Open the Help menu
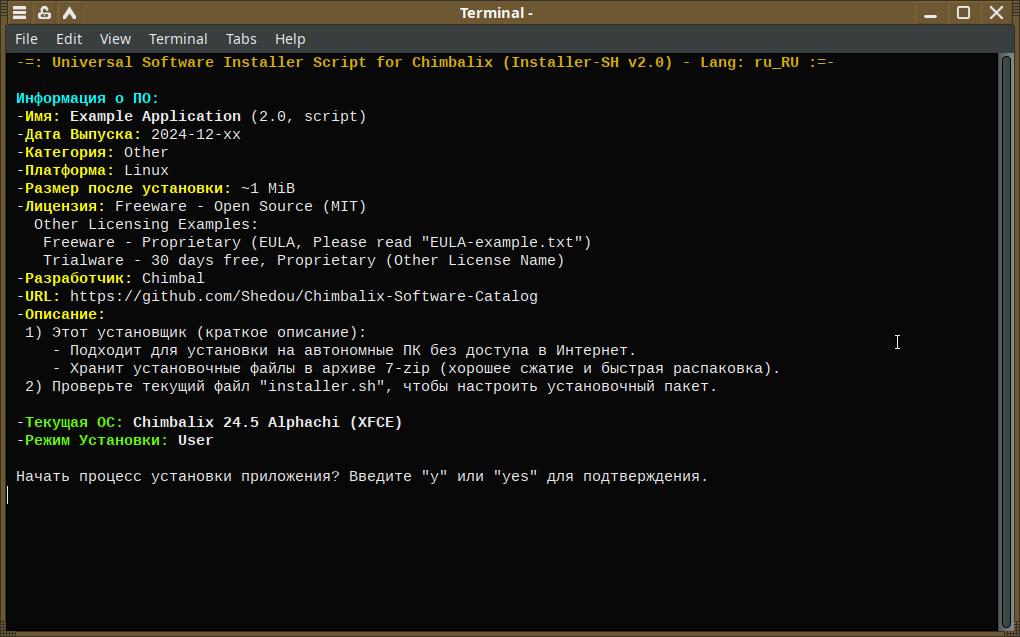This screenshot has height=637, width=1020. point(290,39)
